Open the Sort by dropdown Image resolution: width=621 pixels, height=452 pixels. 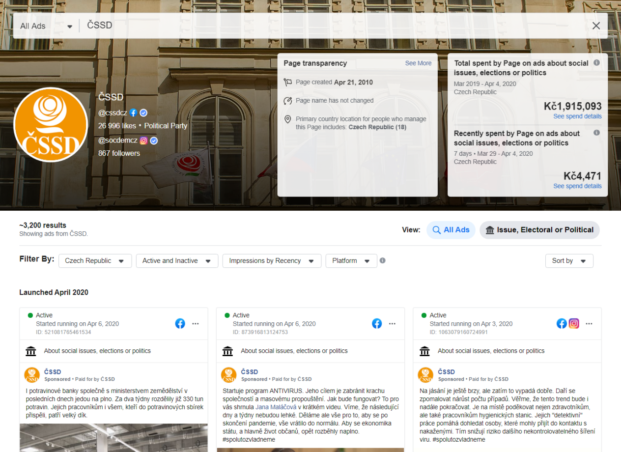569,261
